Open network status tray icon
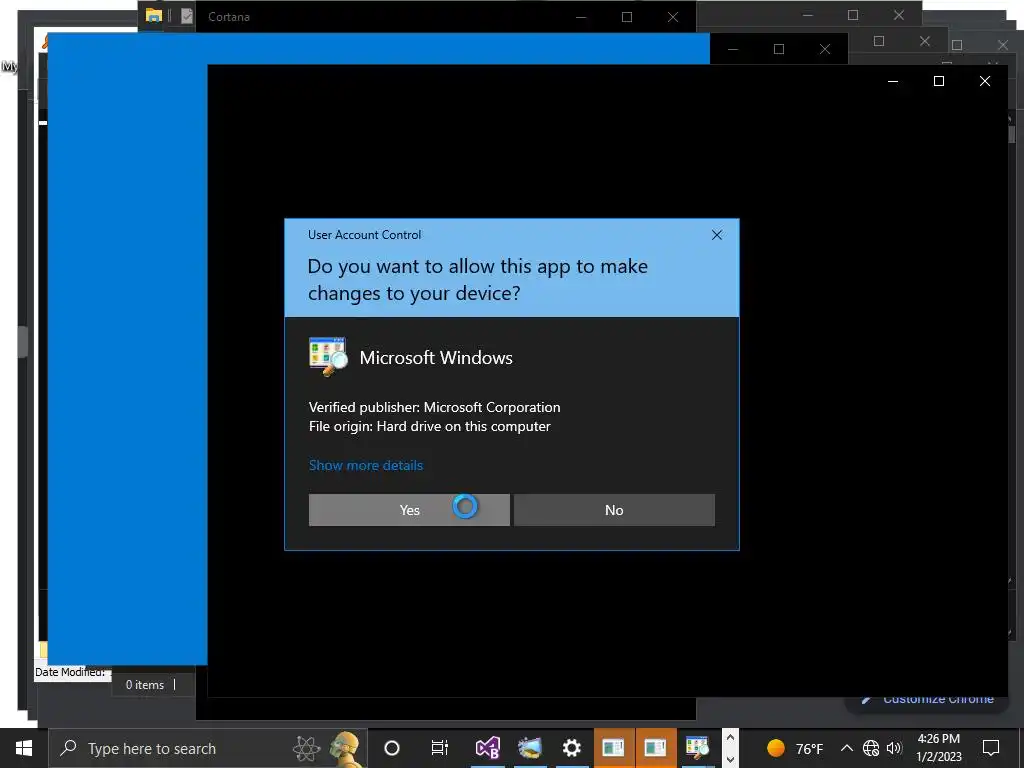 coord(871,748)
